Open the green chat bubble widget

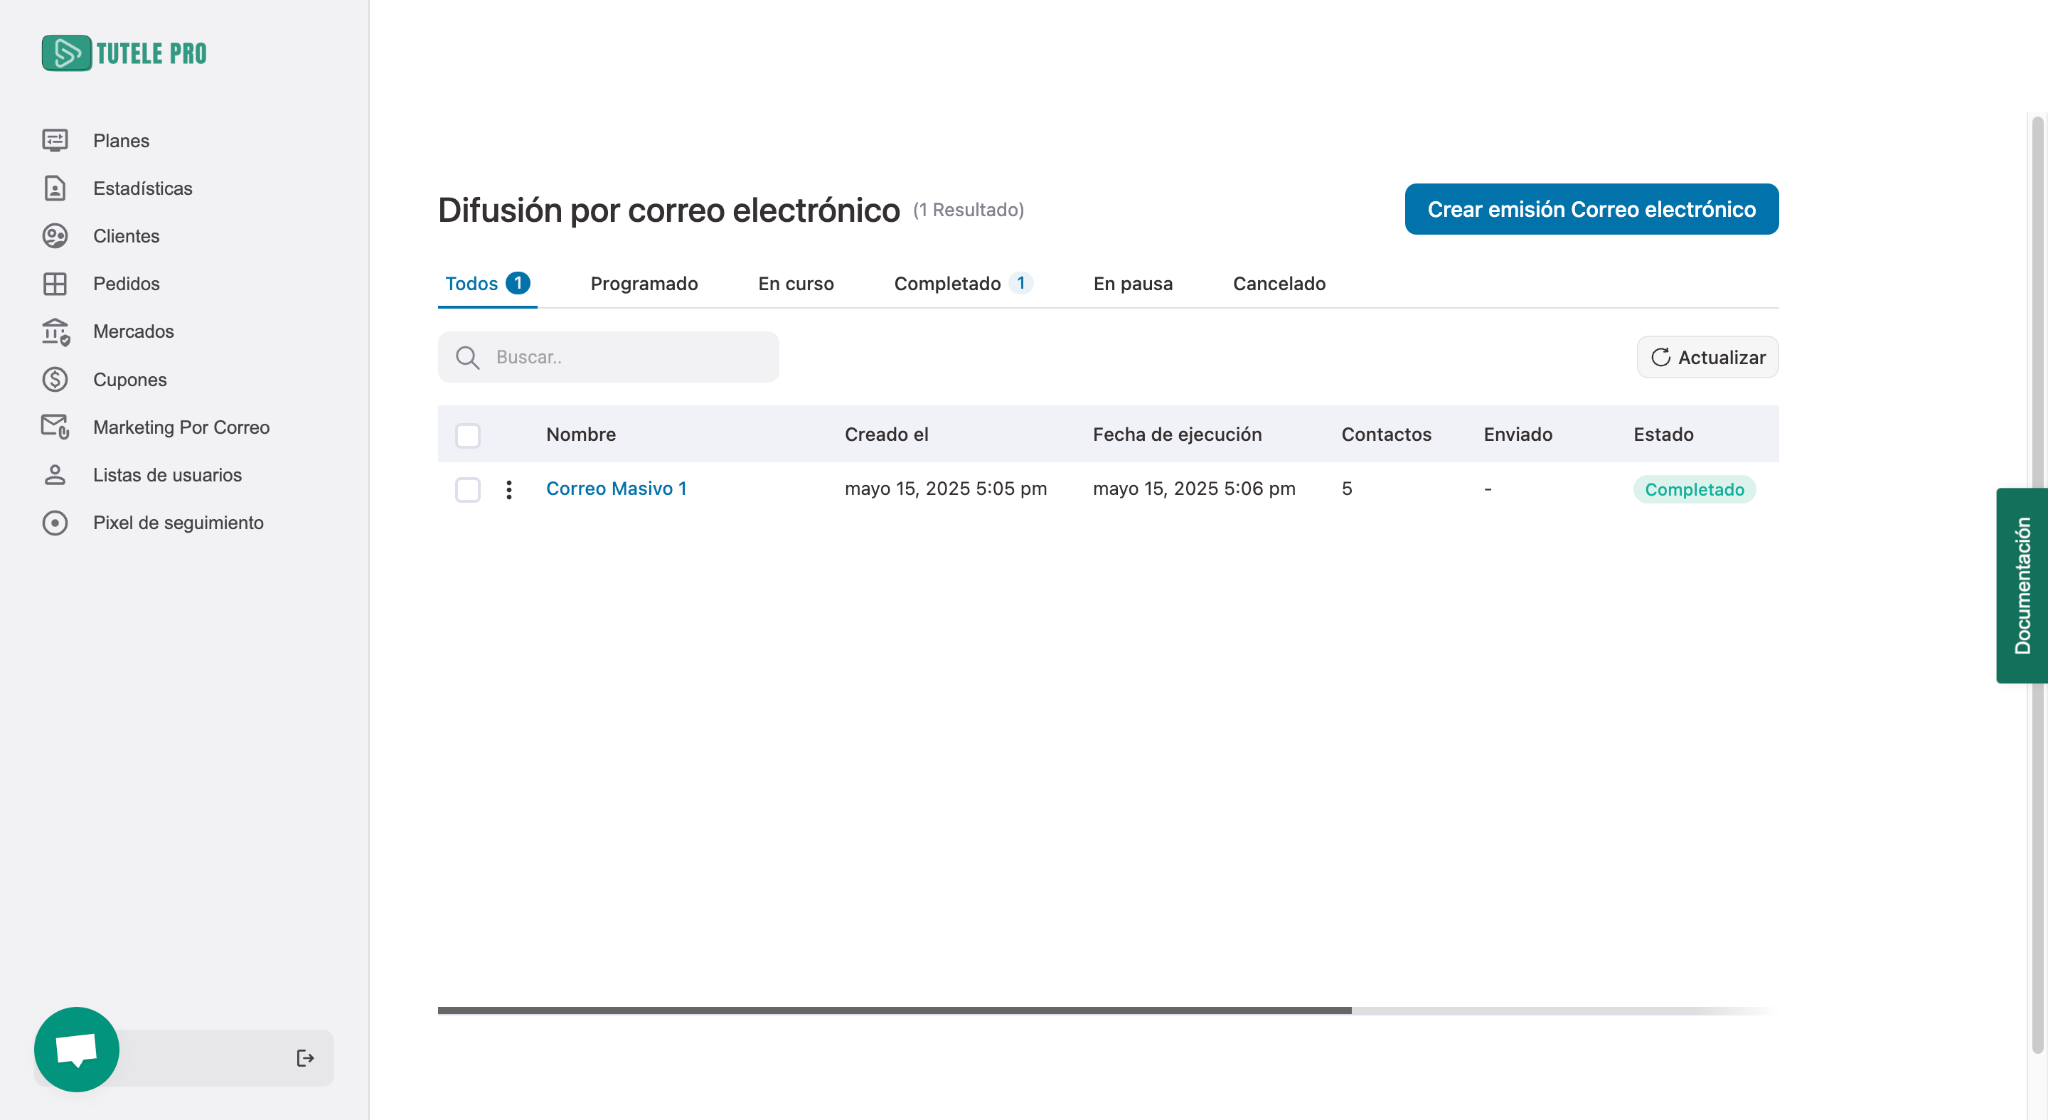point(76,1049)
